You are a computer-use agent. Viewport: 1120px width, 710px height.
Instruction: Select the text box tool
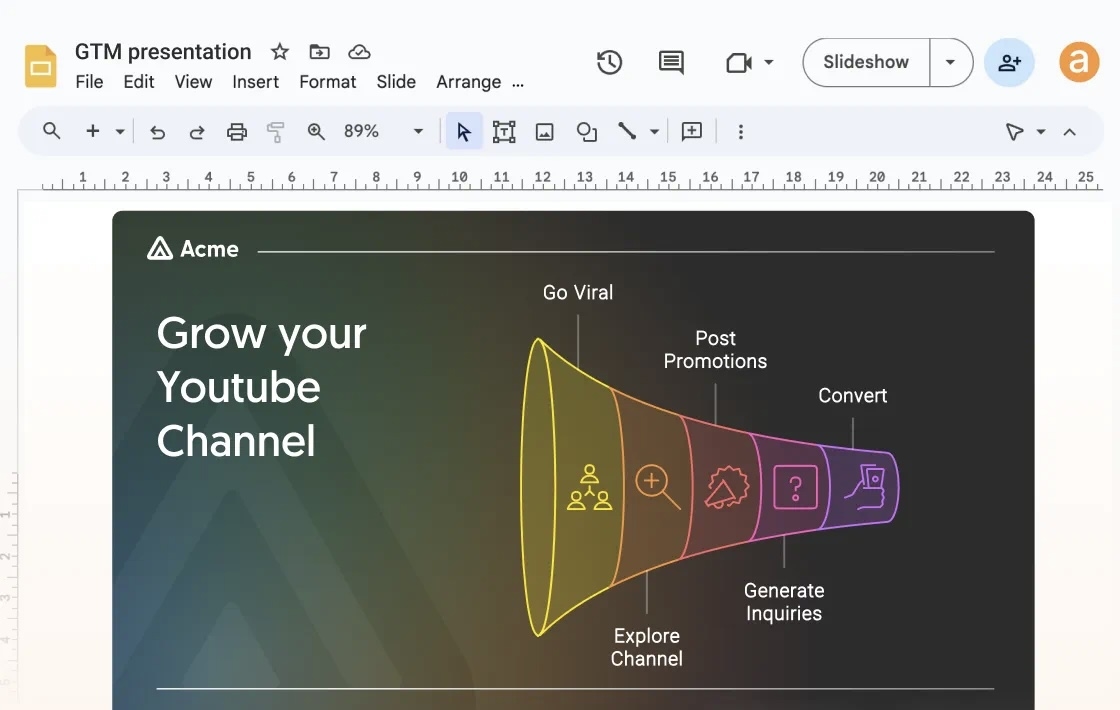pyautogui.click(x=504, y=131)
